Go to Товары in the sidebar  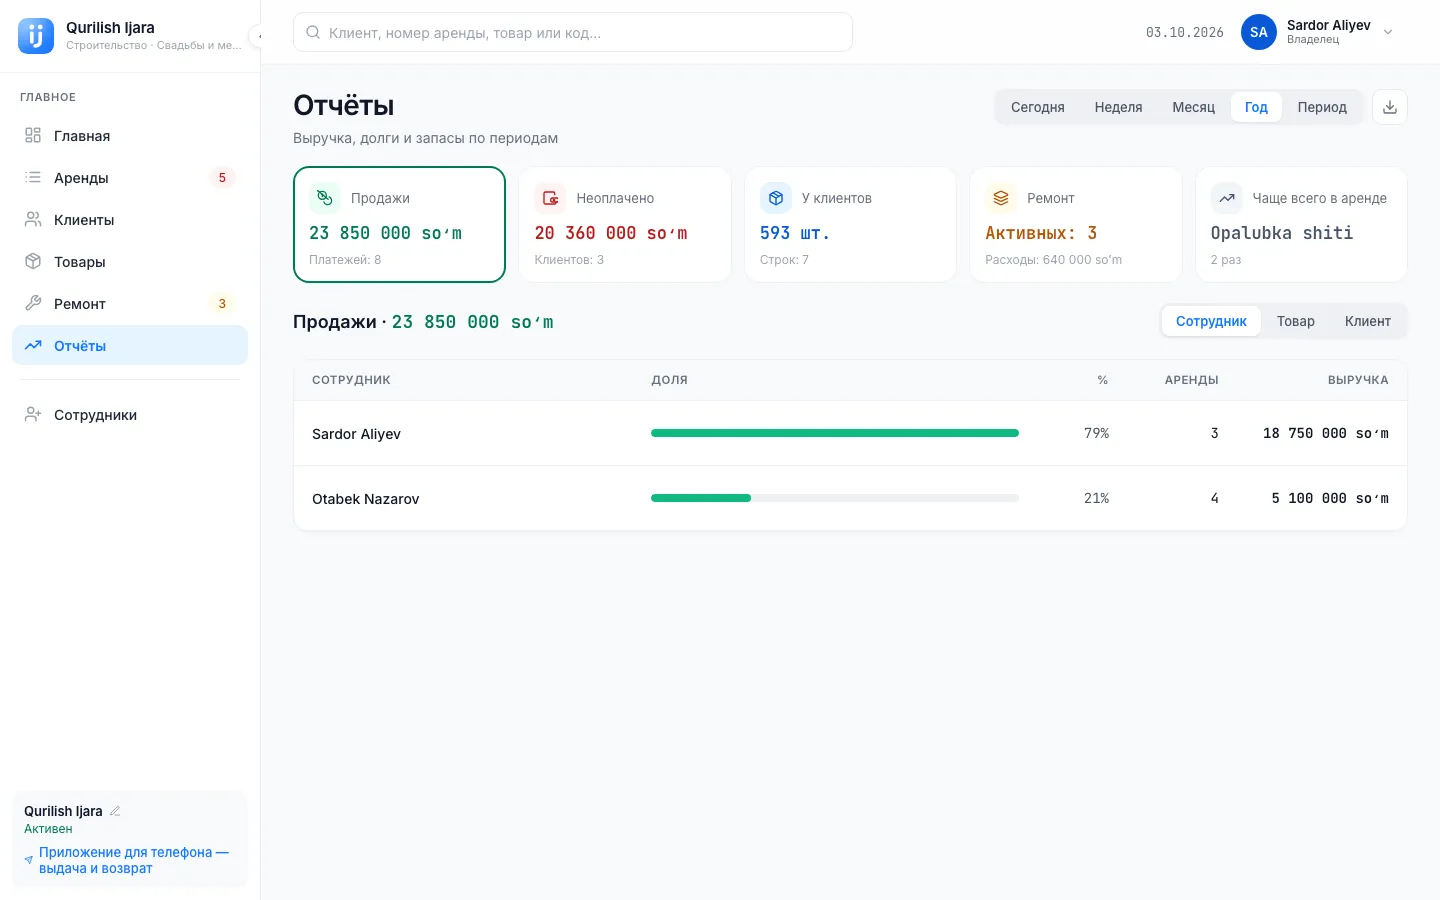(130, 261)
